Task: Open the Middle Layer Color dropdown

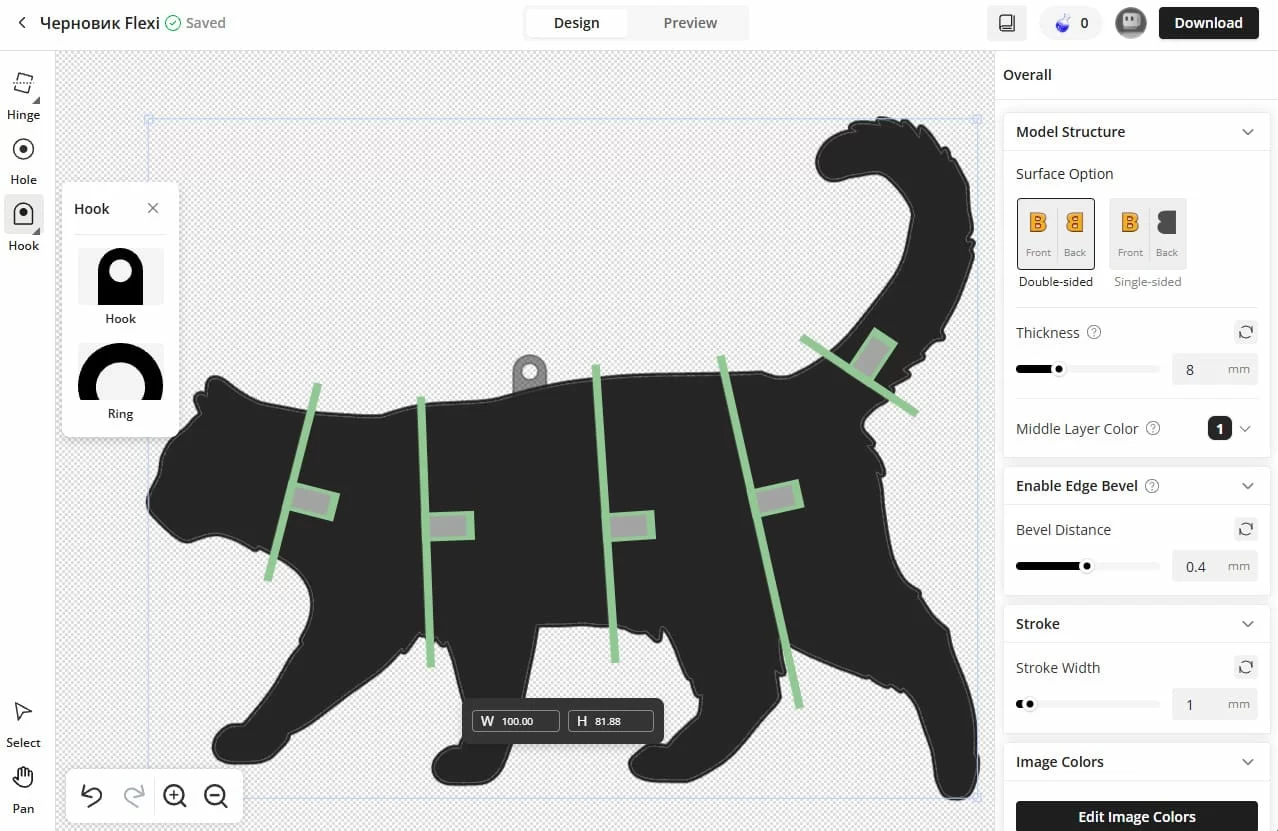Action: pyautogui.click(x=1230, y=428)
